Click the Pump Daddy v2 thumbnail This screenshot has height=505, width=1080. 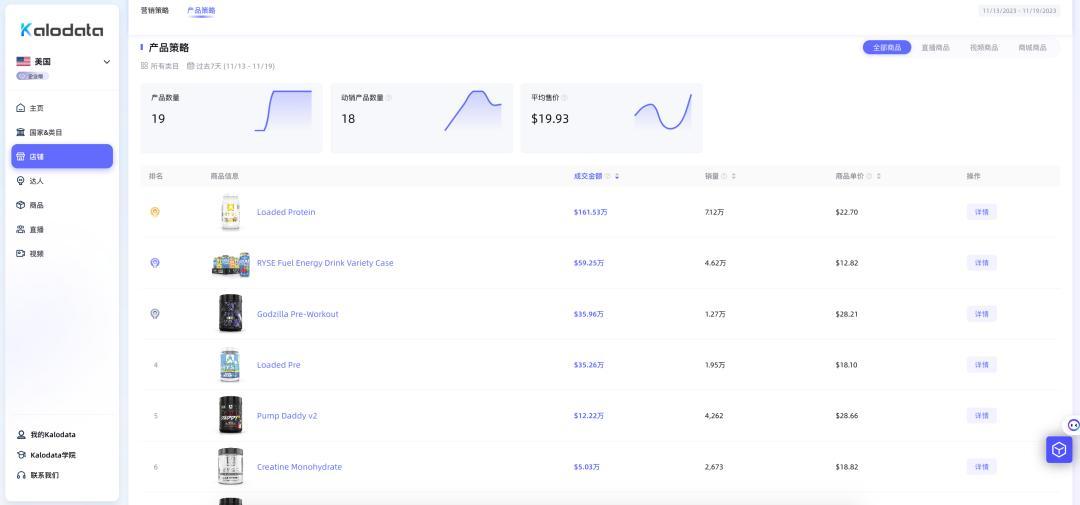pyautogui.click(x=231, y=415)
